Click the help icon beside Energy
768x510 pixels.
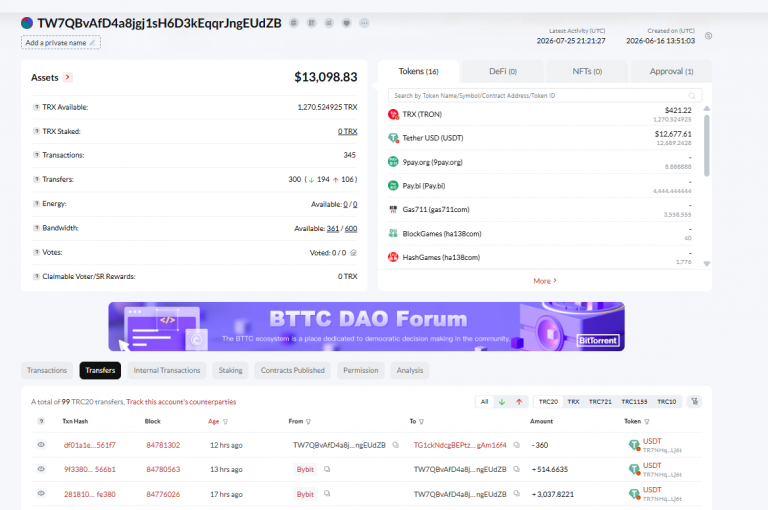(x=36, y=203)
